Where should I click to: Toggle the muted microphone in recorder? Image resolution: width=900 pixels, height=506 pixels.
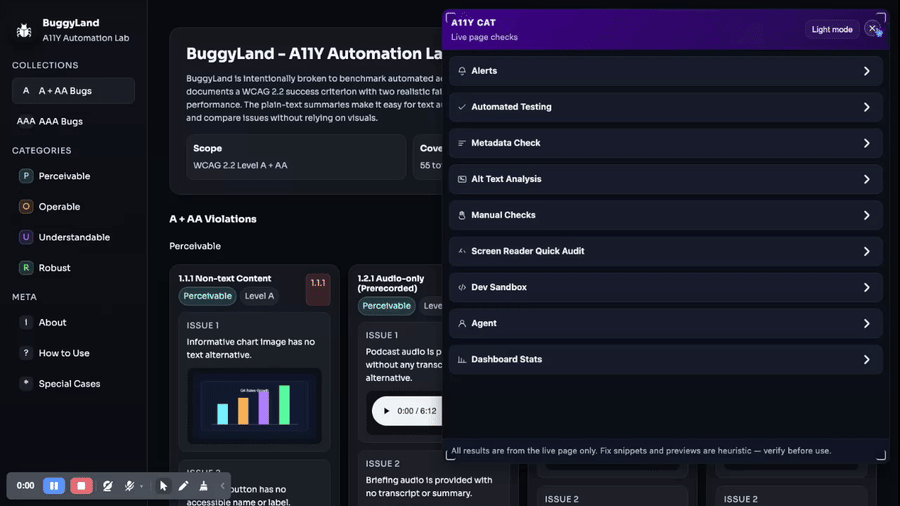coord(130,486)
